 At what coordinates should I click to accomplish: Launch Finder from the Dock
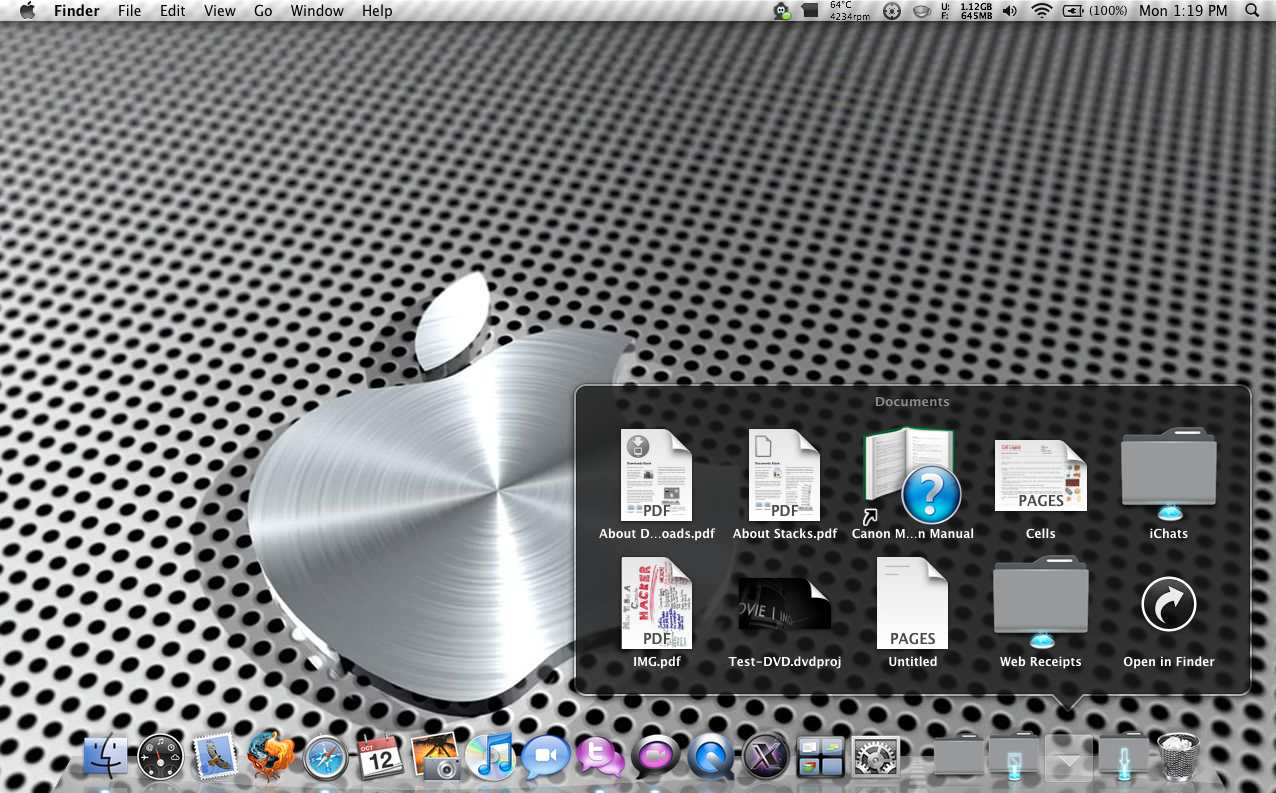click(x=107, y=756)
